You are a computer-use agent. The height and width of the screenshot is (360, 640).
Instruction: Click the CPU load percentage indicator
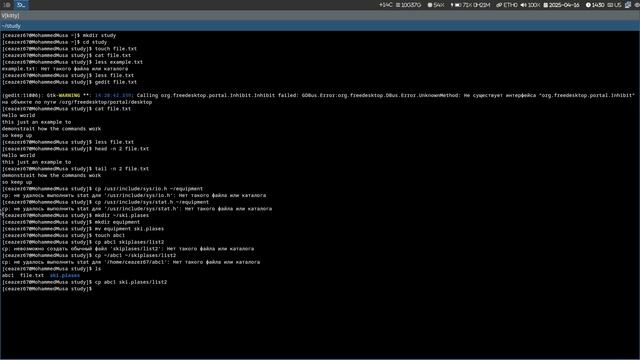pos(436,5)
